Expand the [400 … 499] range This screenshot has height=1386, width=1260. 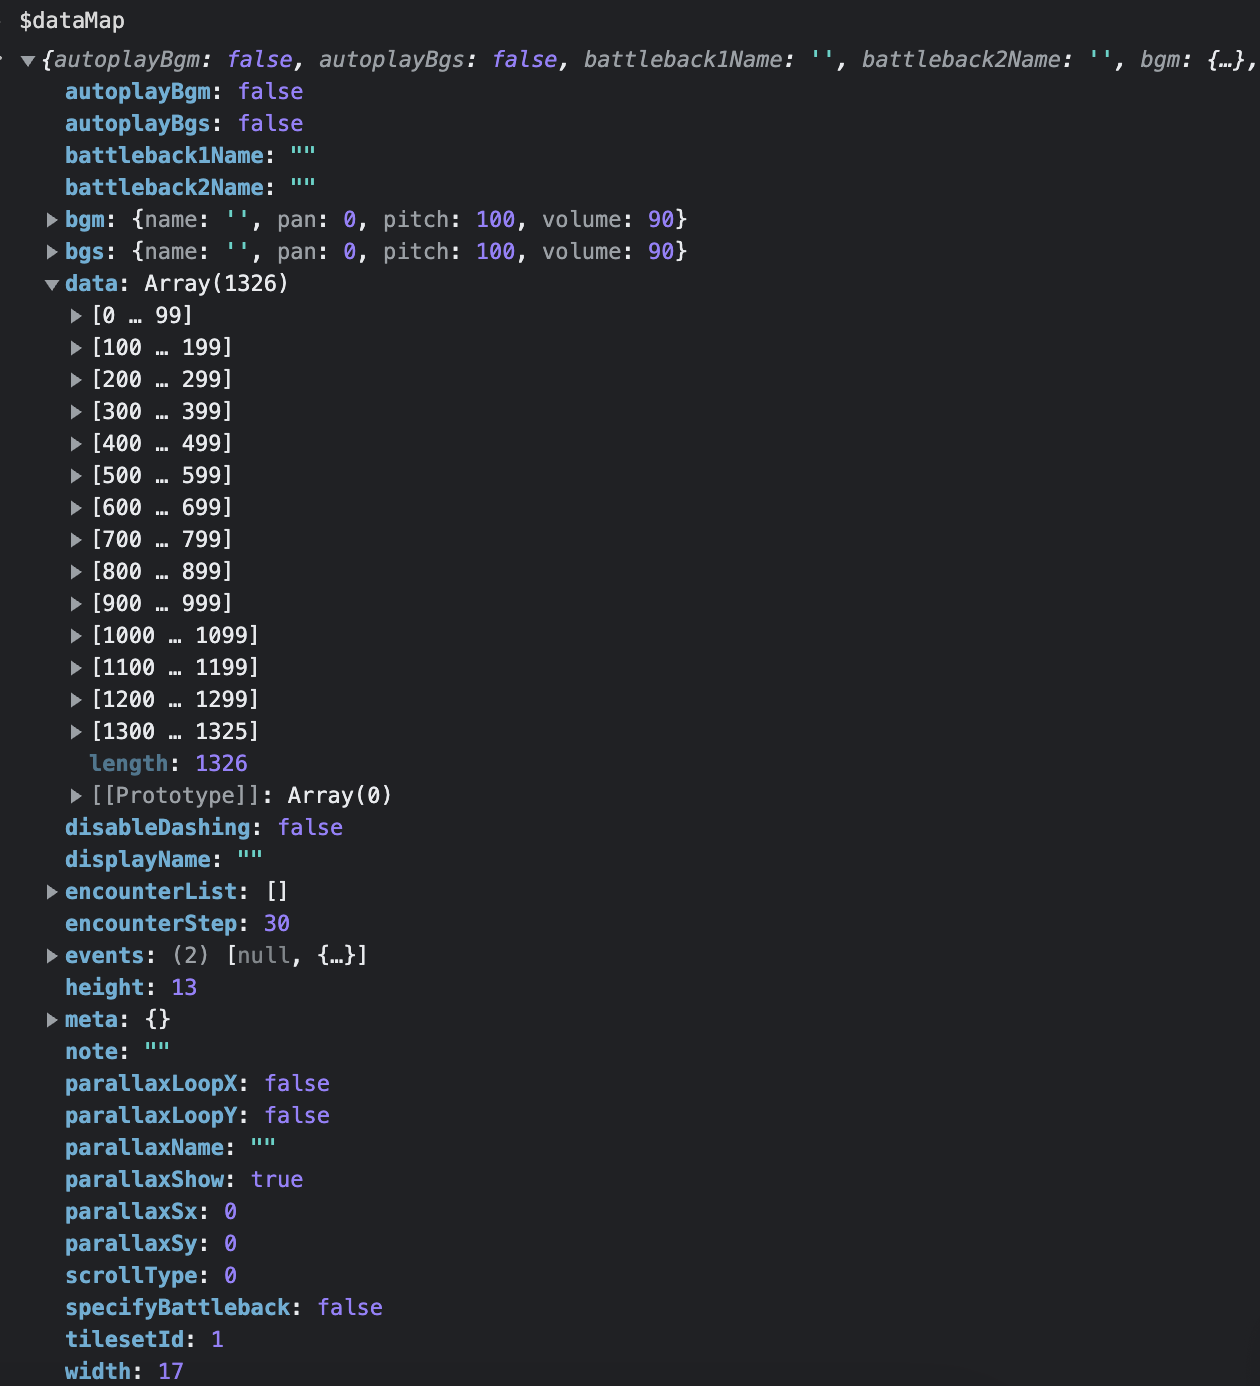click(76, 444)
